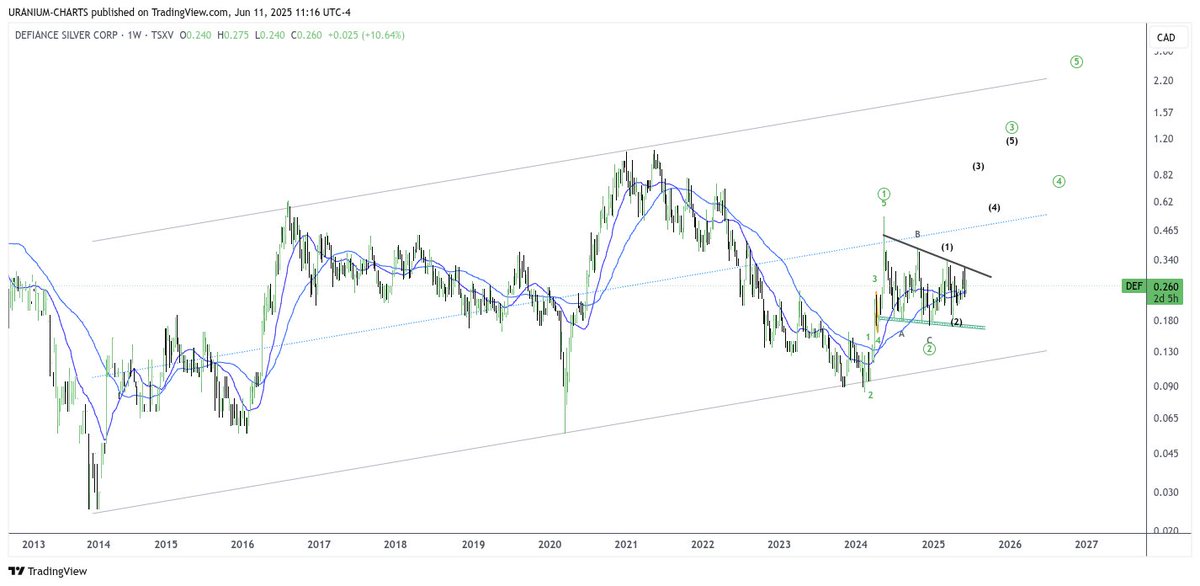The height and width of the screenshot is (586, 1200).
Task: Select the black (4) wave label
Action: pos(994,208)
